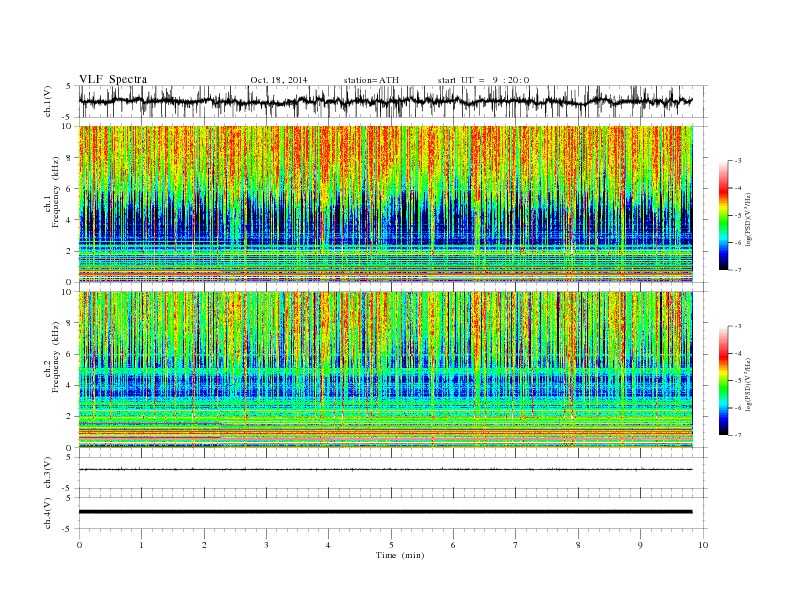Click the "ch.3(V)" axis label
Screen dimensions: 792x612
coord(48,473)
